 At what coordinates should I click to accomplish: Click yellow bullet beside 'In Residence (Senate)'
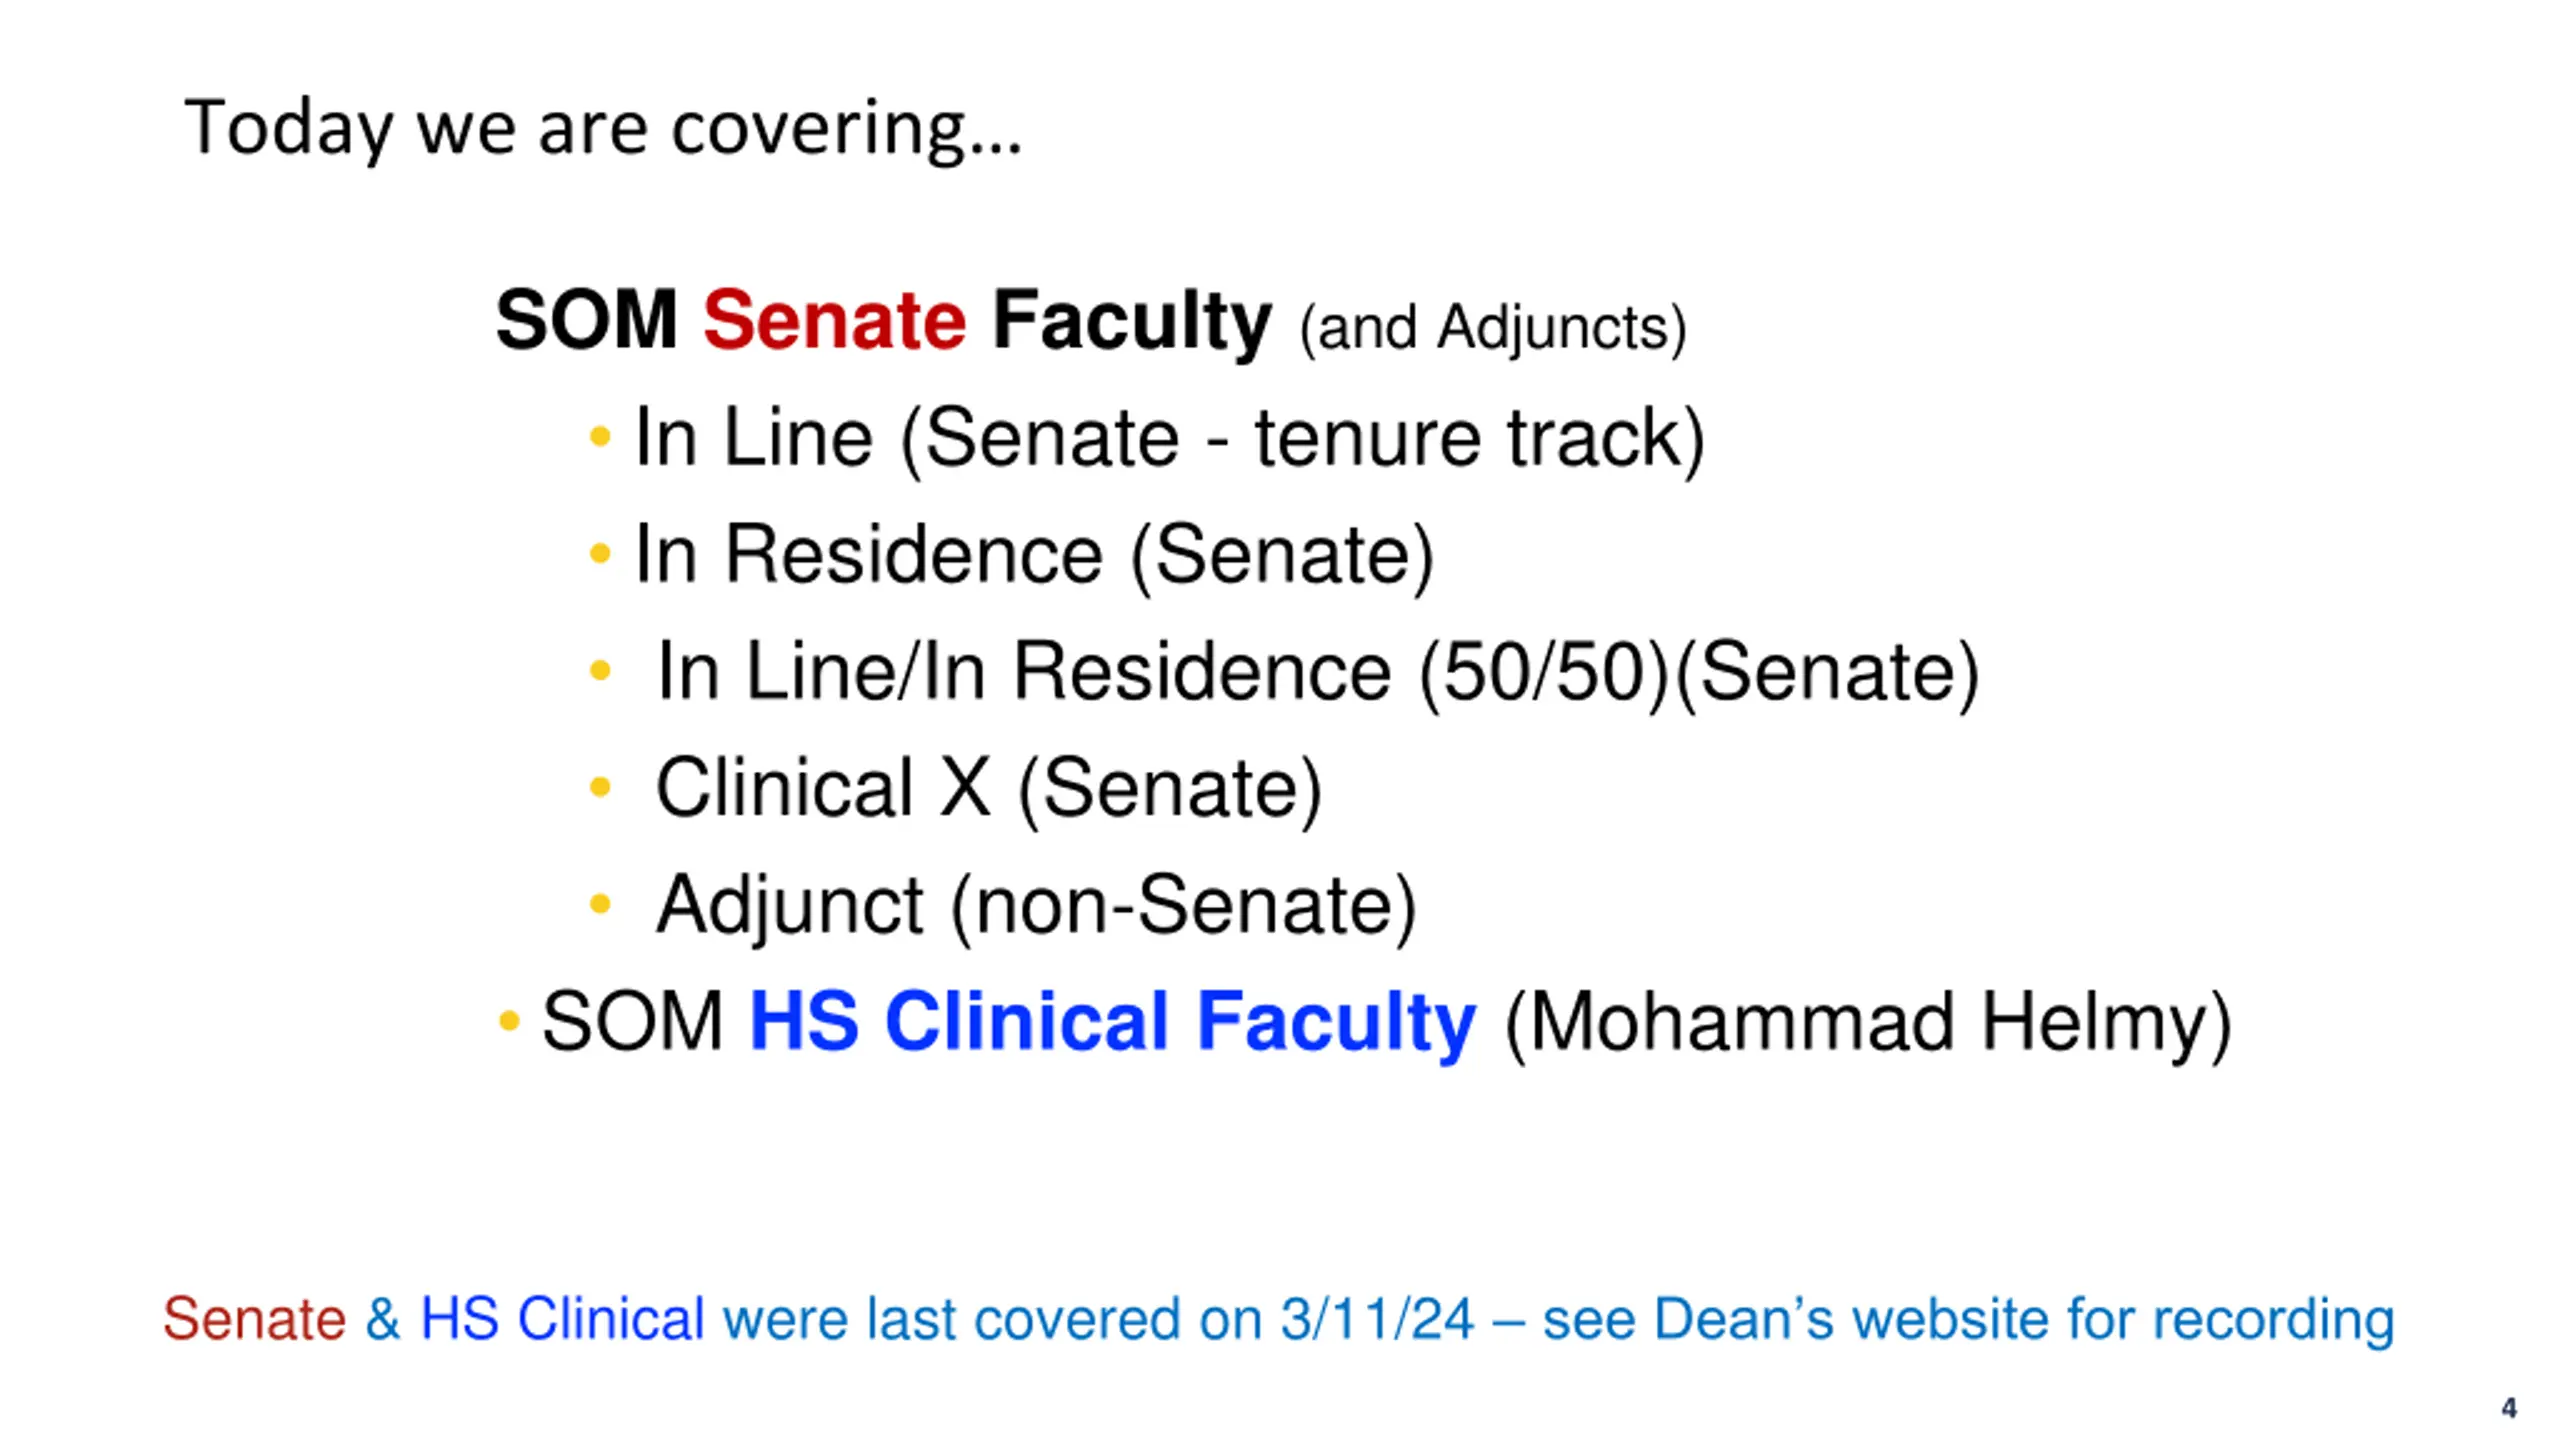[x=600, y=553]
